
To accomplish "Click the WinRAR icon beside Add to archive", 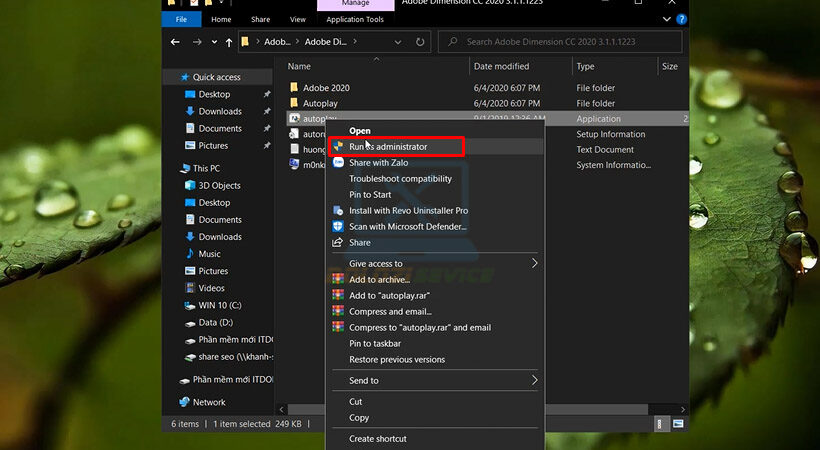I will (x=338, y=280).
